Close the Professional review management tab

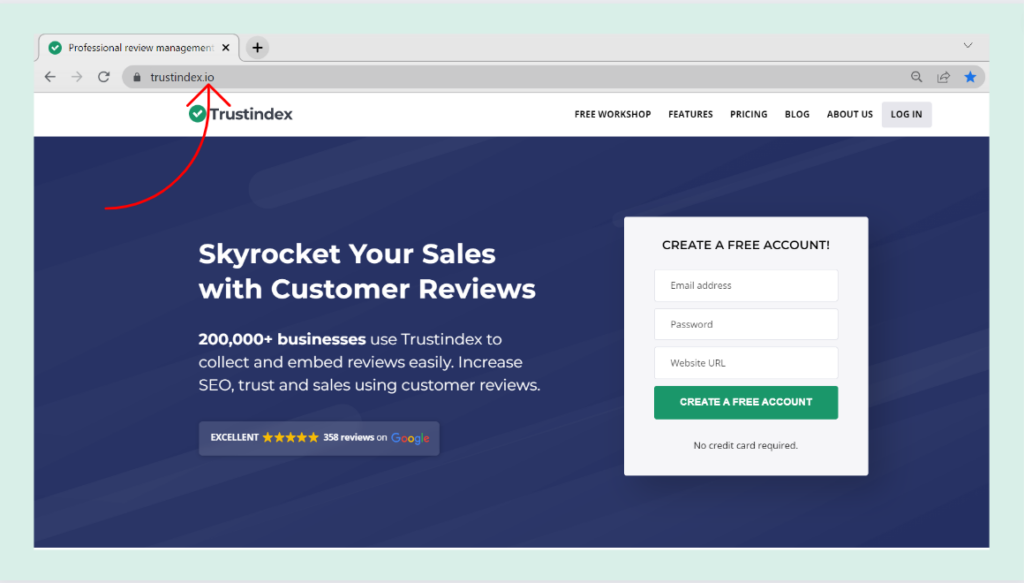pos(226,47)
